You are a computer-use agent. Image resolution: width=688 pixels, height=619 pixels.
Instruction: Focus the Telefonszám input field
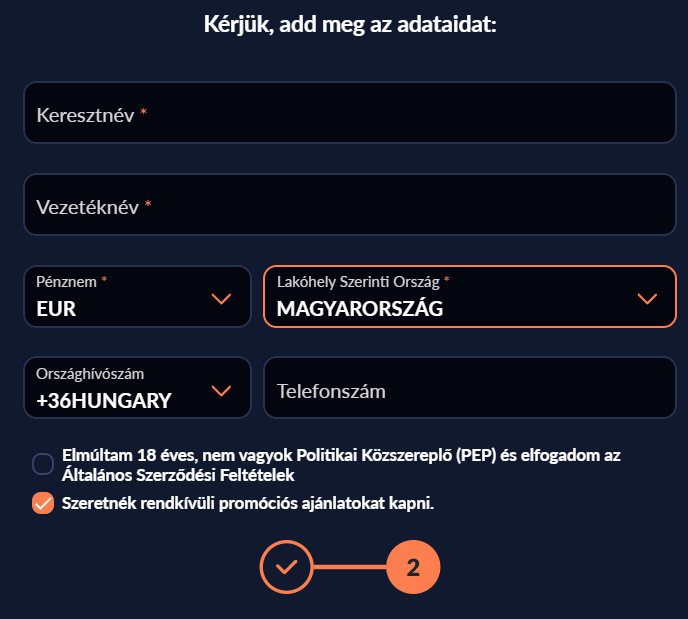tap(470, 388)
